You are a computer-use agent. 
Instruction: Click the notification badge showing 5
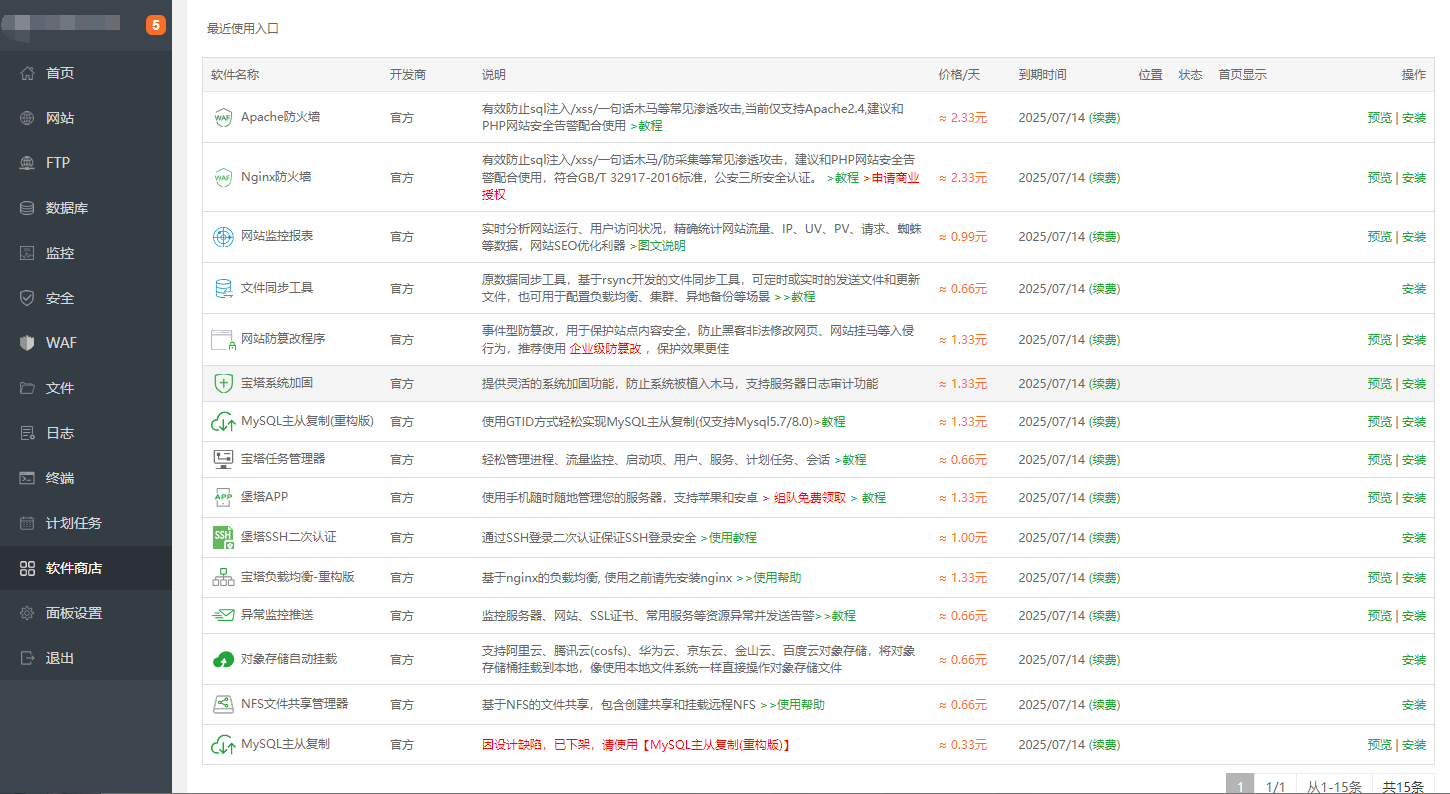[x=156, y=24]
